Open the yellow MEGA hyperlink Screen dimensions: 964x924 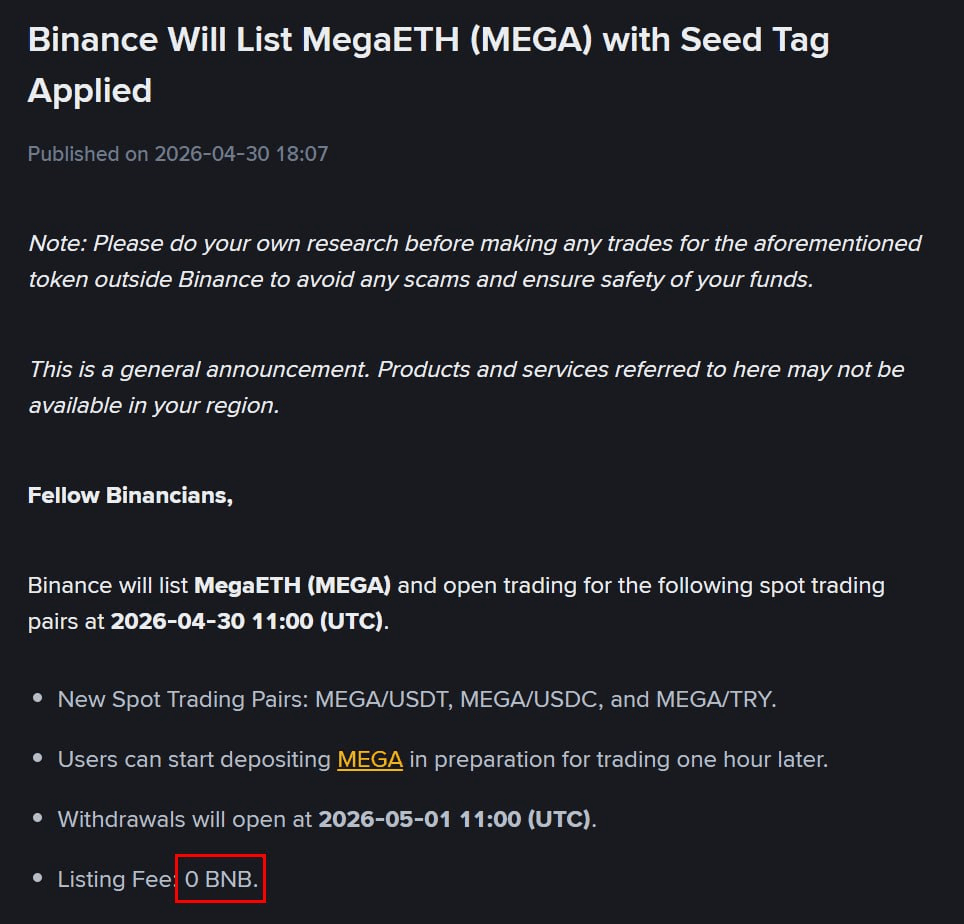pyautogui.click(x=370, y=759)
